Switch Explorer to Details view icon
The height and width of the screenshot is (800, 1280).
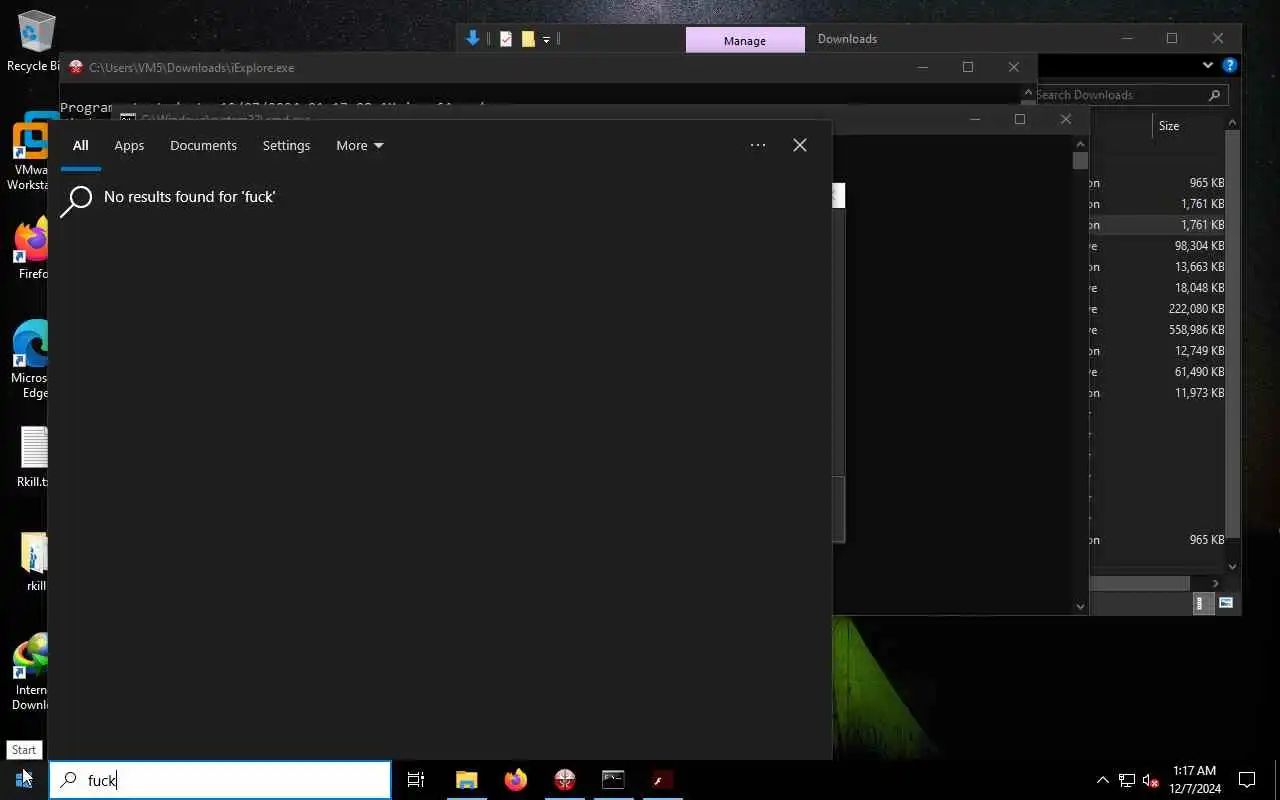point(1202,603)
